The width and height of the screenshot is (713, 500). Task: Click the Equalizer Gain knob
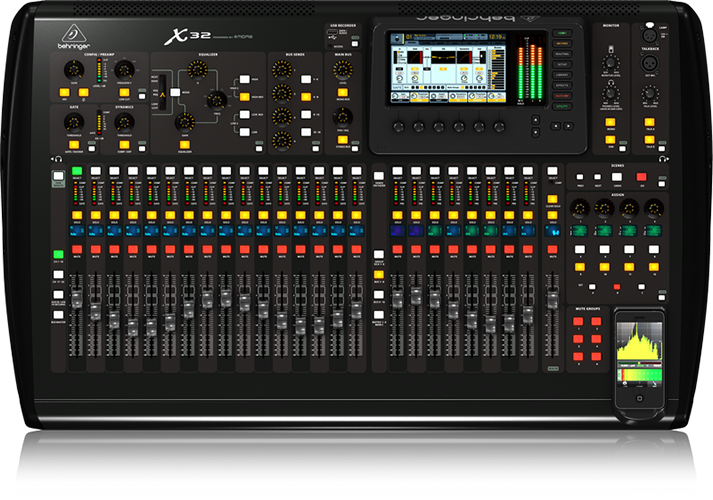tap(185, 122)
